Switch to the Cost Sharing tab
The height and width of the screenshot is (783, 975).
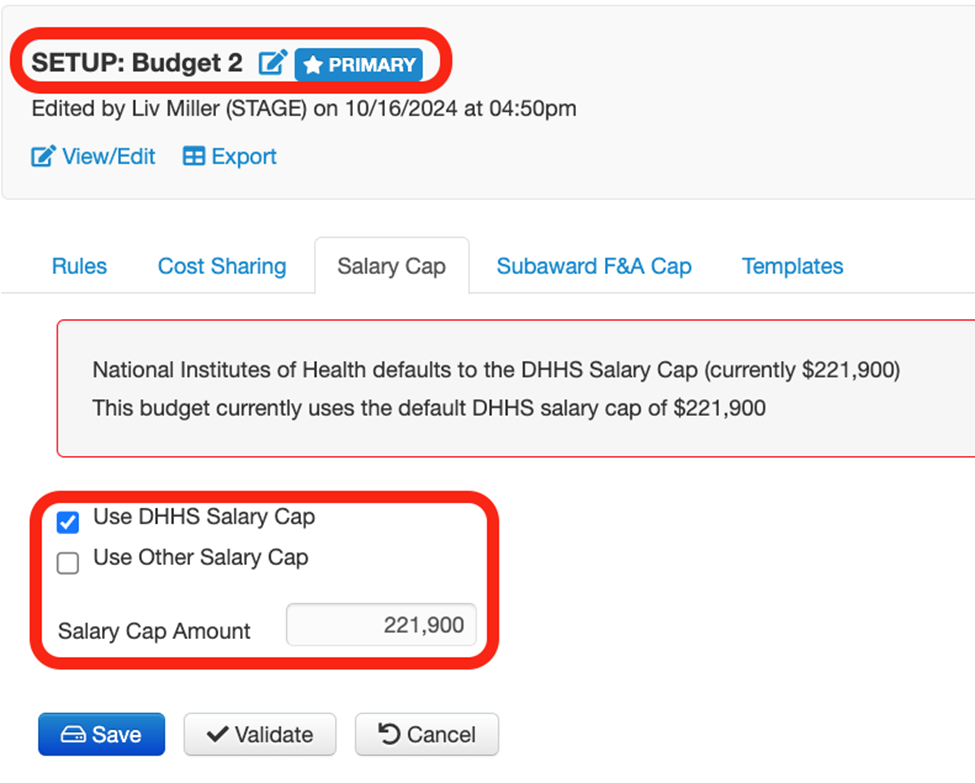coord(222,267)
